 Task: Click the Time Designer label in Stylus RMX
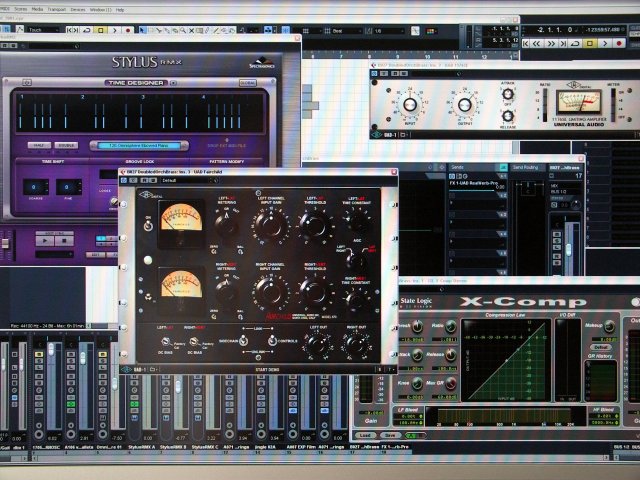(x=136, y=83)
